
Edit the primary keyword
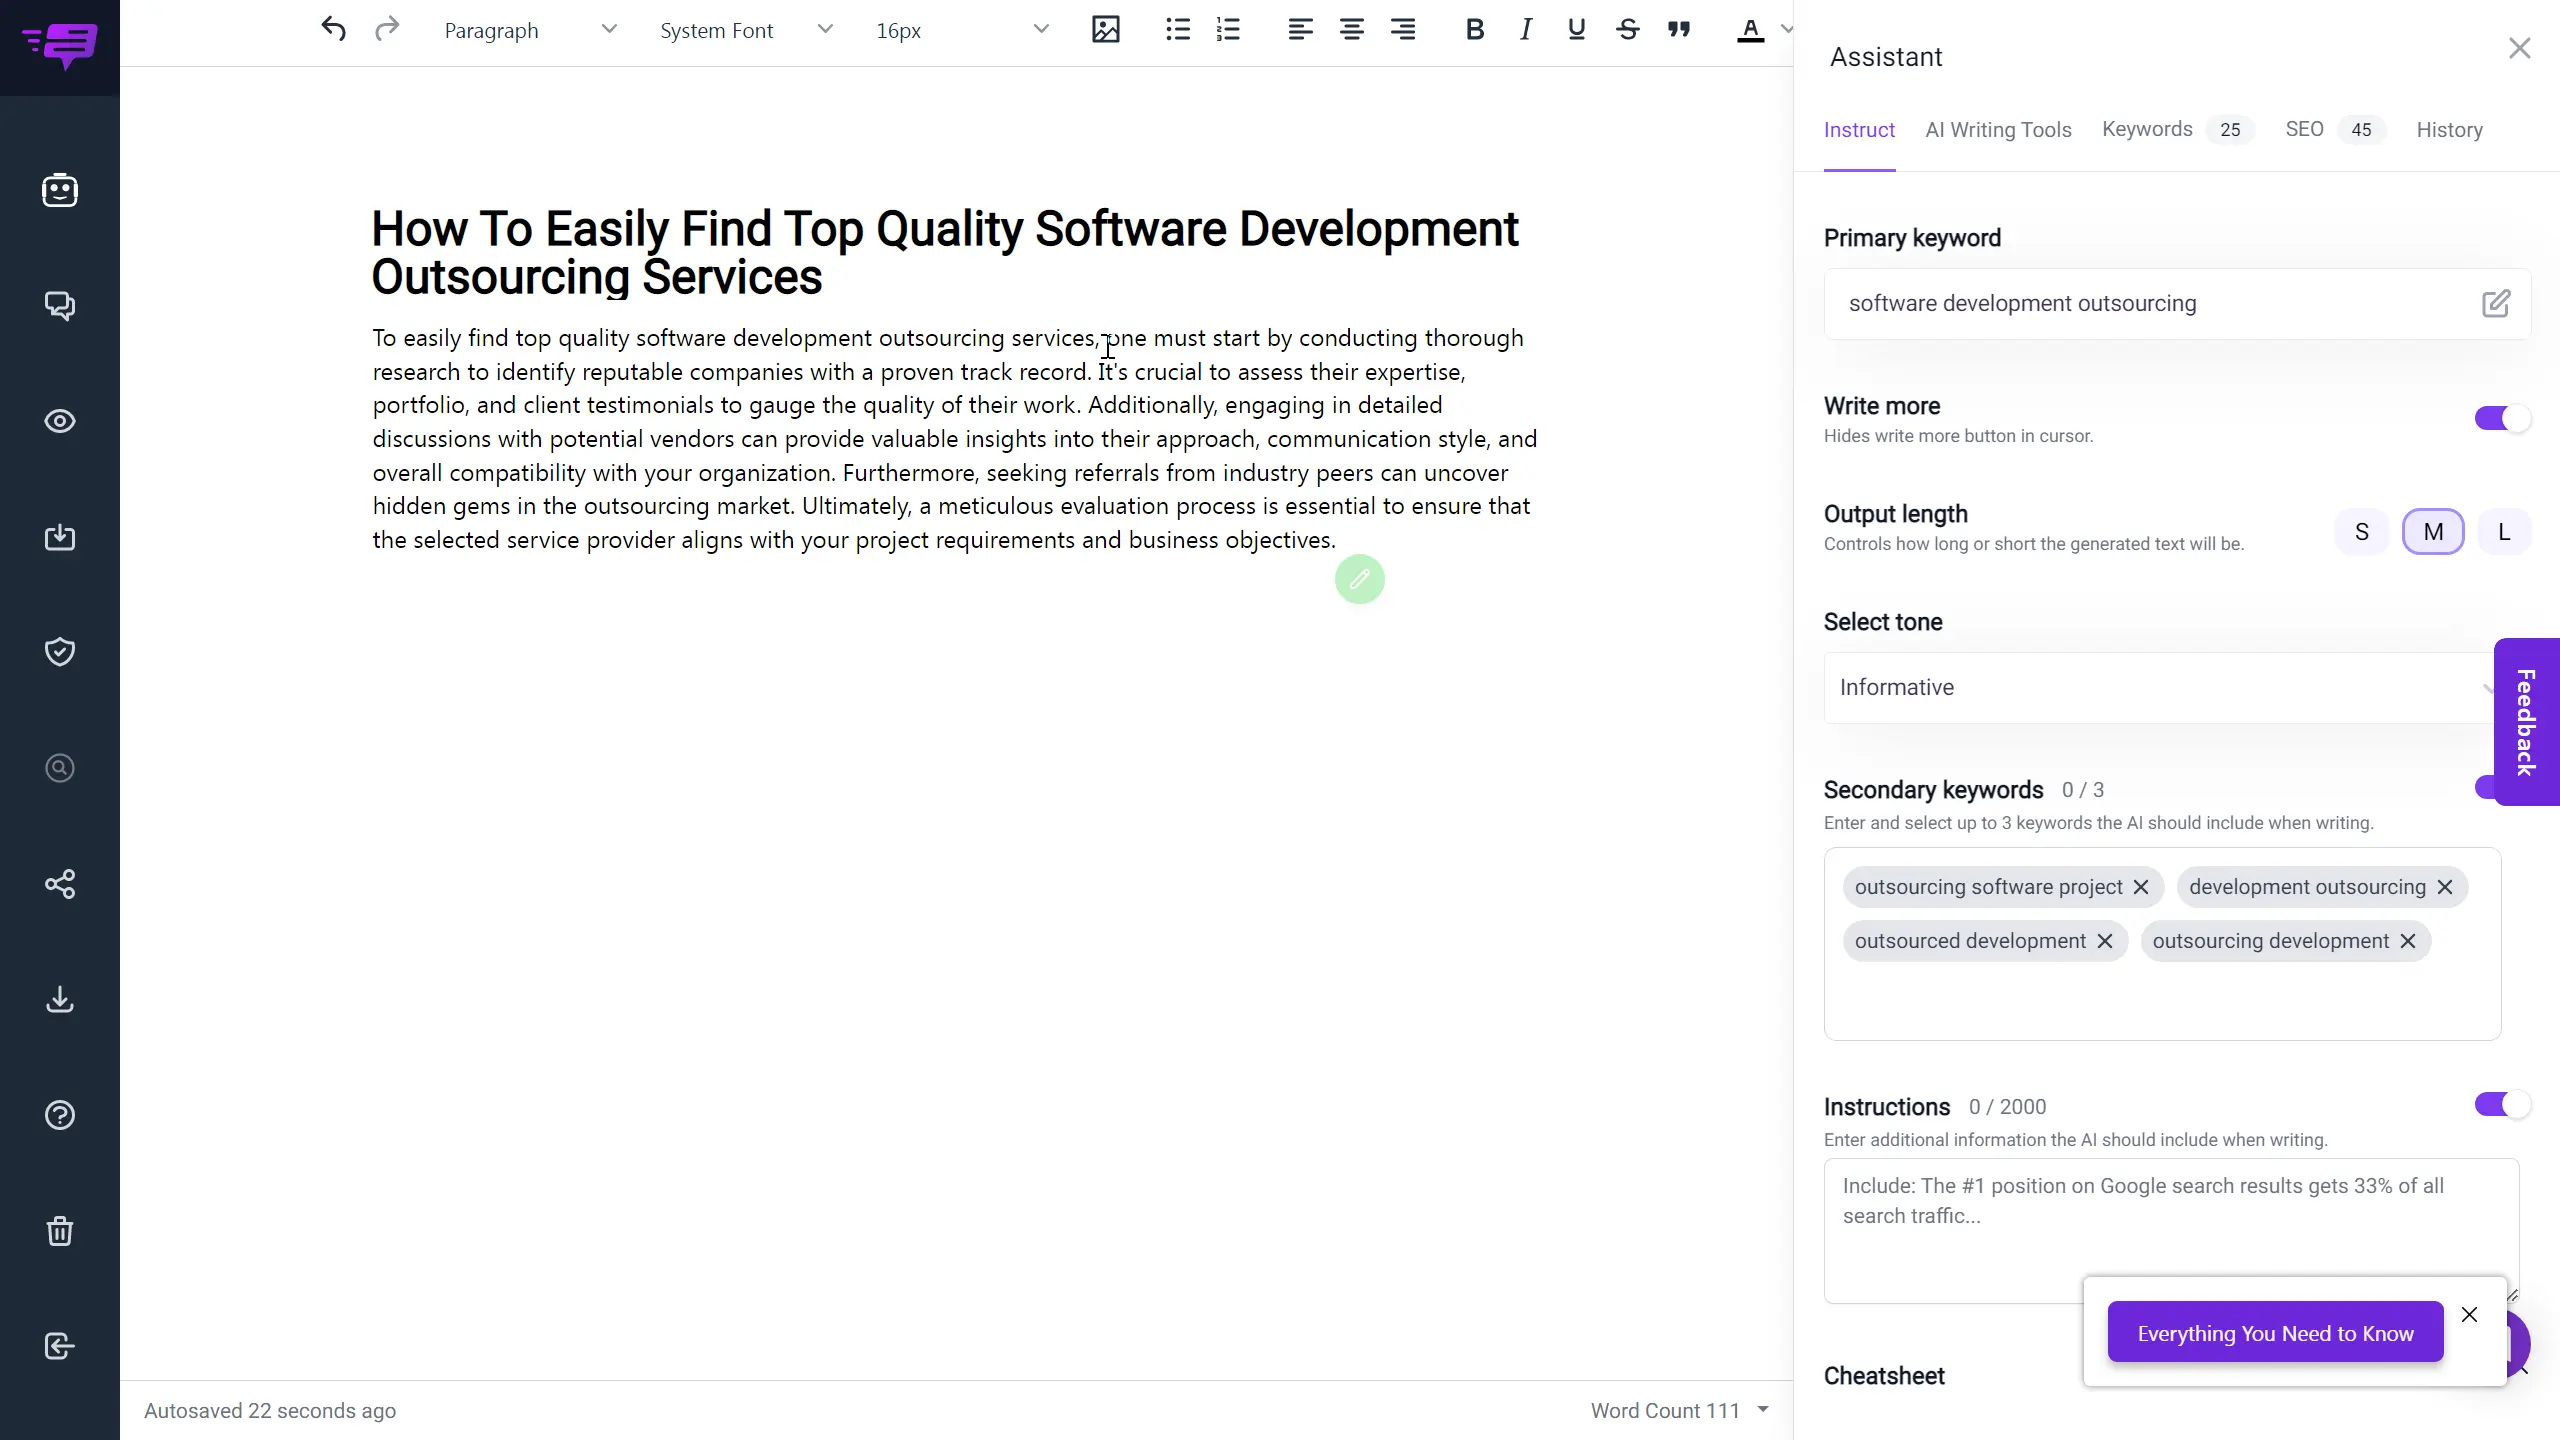click(x=2495, y=304)
